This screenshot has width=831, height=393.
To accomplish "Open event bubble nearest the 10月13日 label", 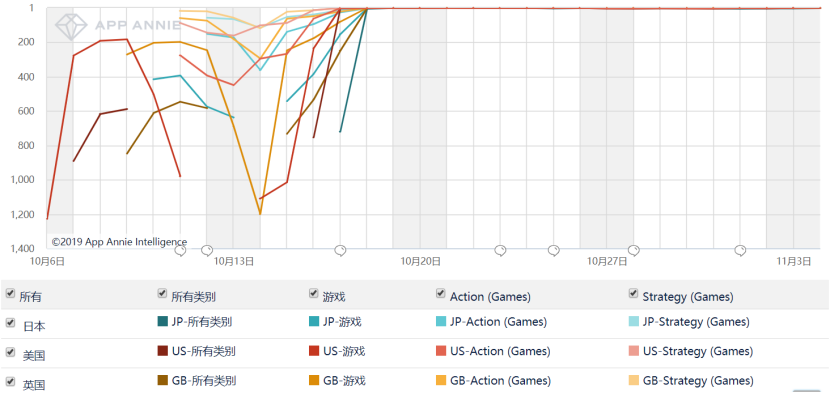I will [207, 250].
